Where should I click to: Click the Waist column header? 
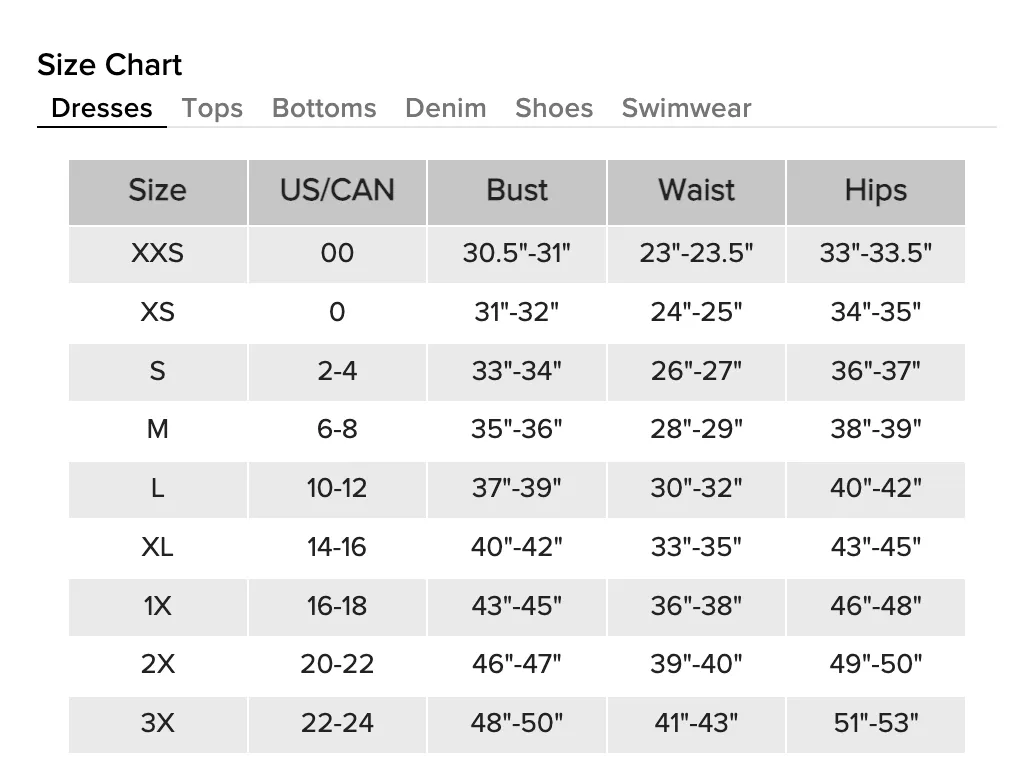click(696, 192)
